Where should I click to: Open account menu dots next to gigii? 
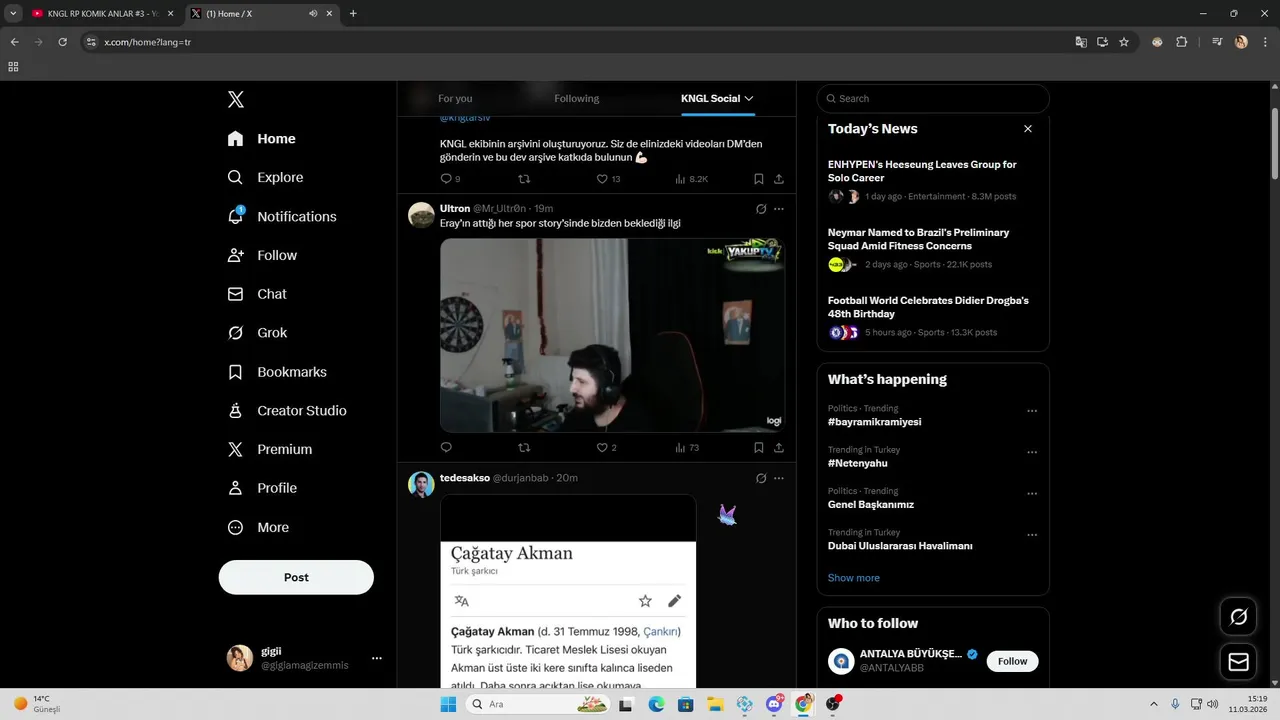(377, 658)
